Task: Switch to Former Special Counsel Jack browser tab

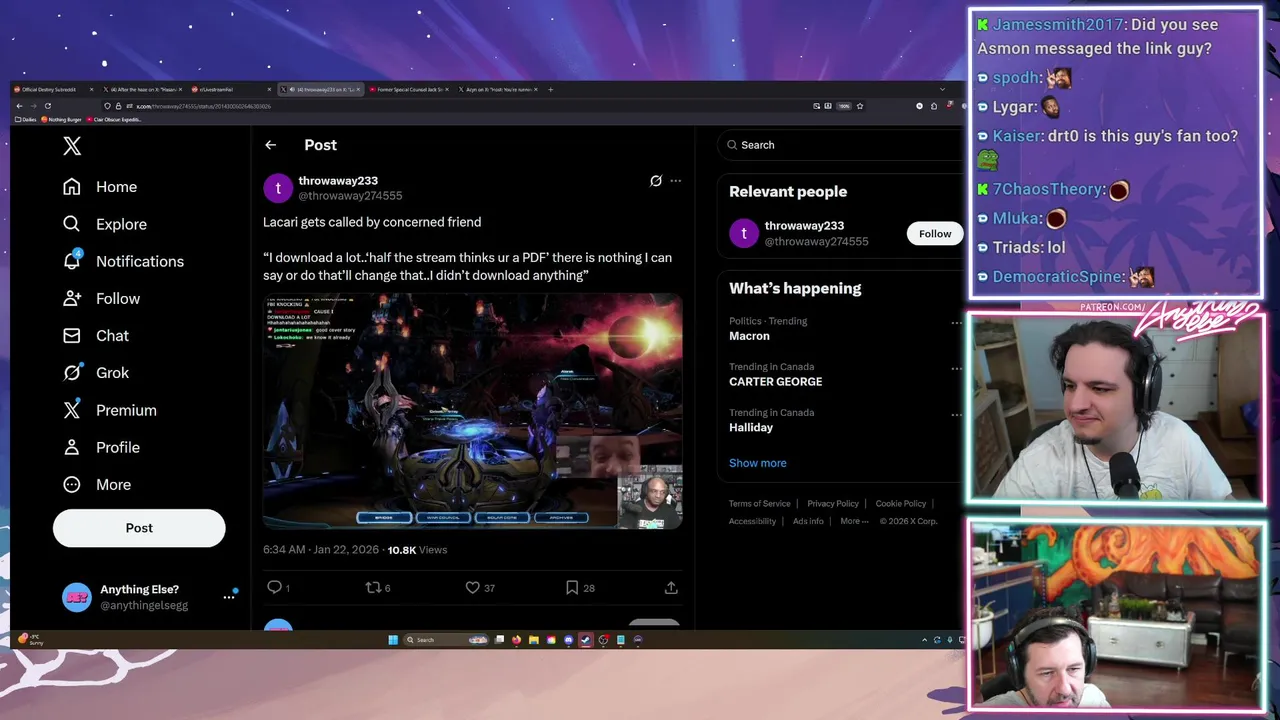Action: [x=408, y=89]
